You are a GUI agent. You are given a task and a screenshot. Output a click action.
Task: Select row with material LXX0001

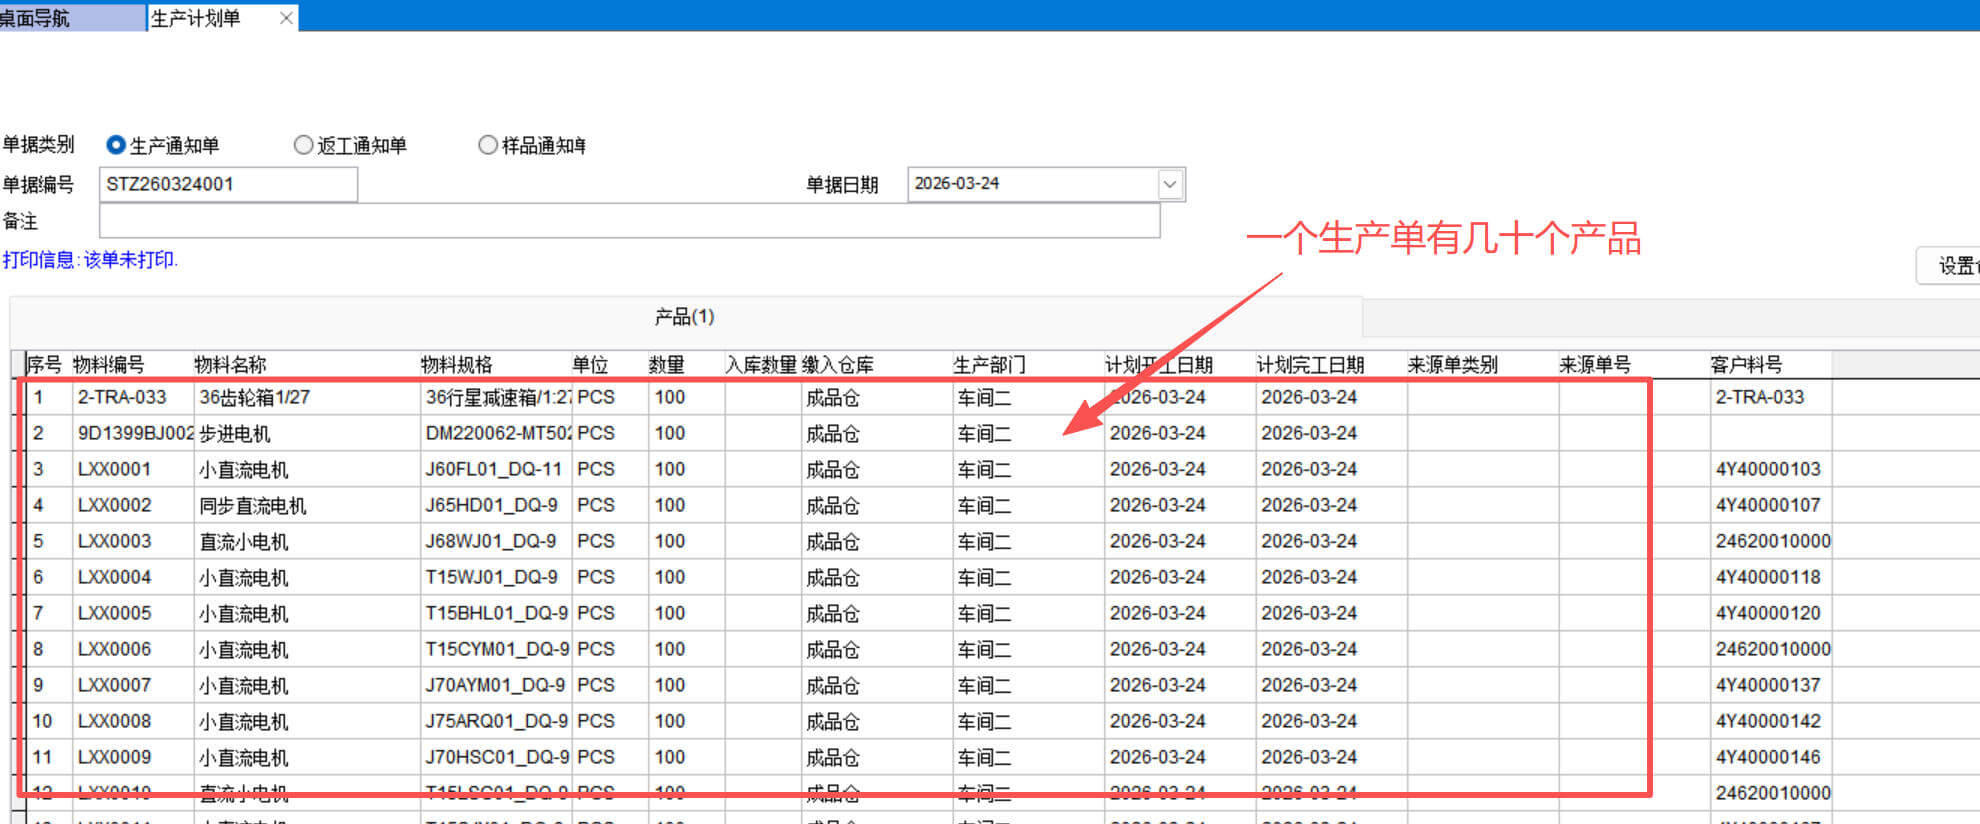(115, 469)
